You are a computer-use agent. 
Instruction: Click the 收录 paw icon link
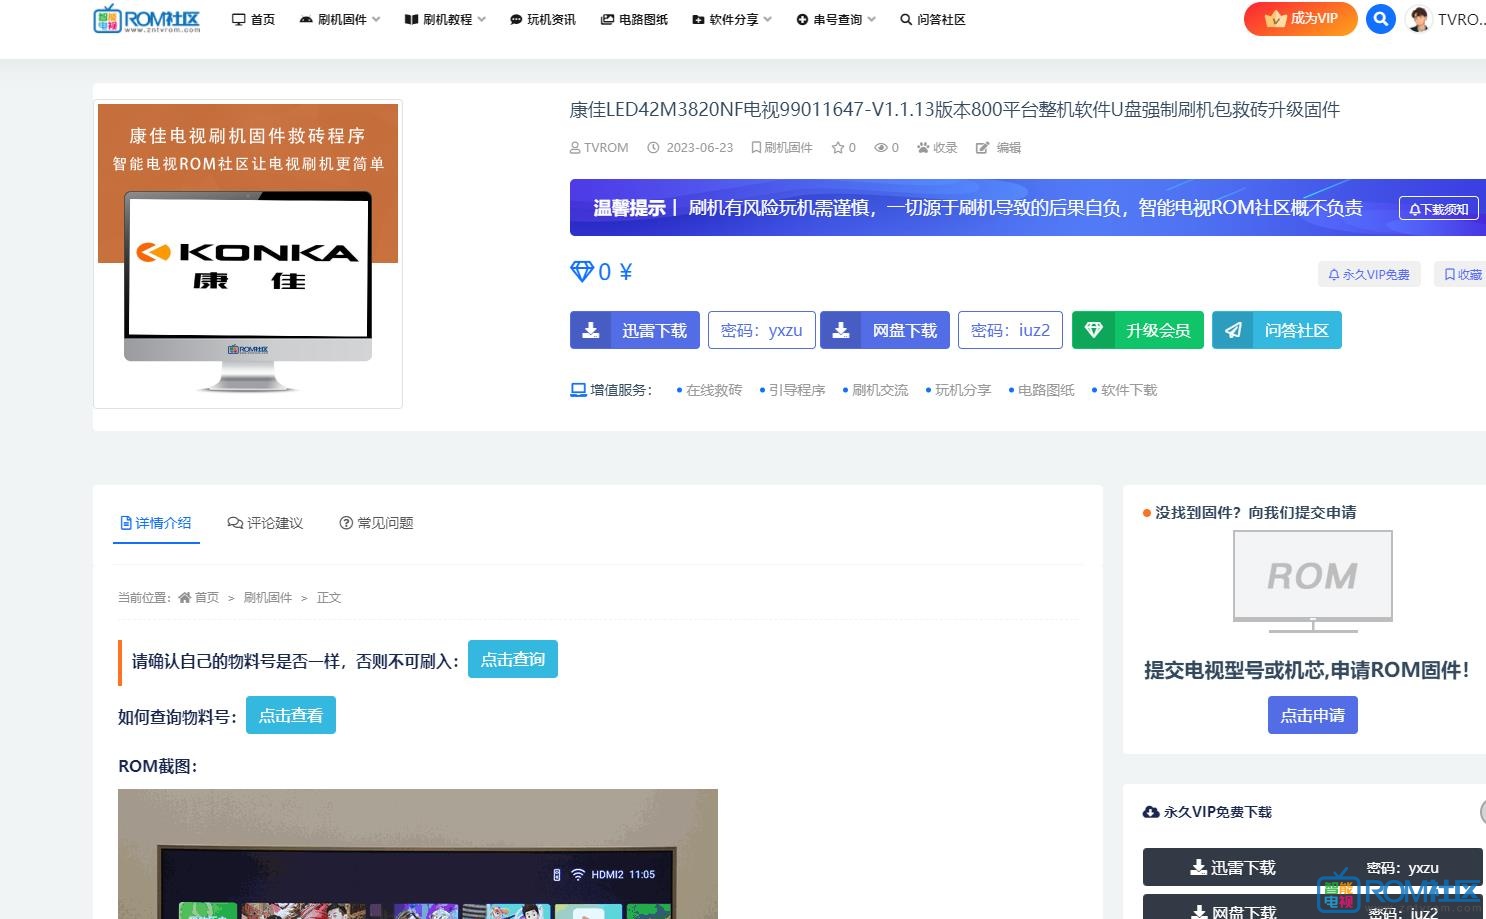[937, 148]
